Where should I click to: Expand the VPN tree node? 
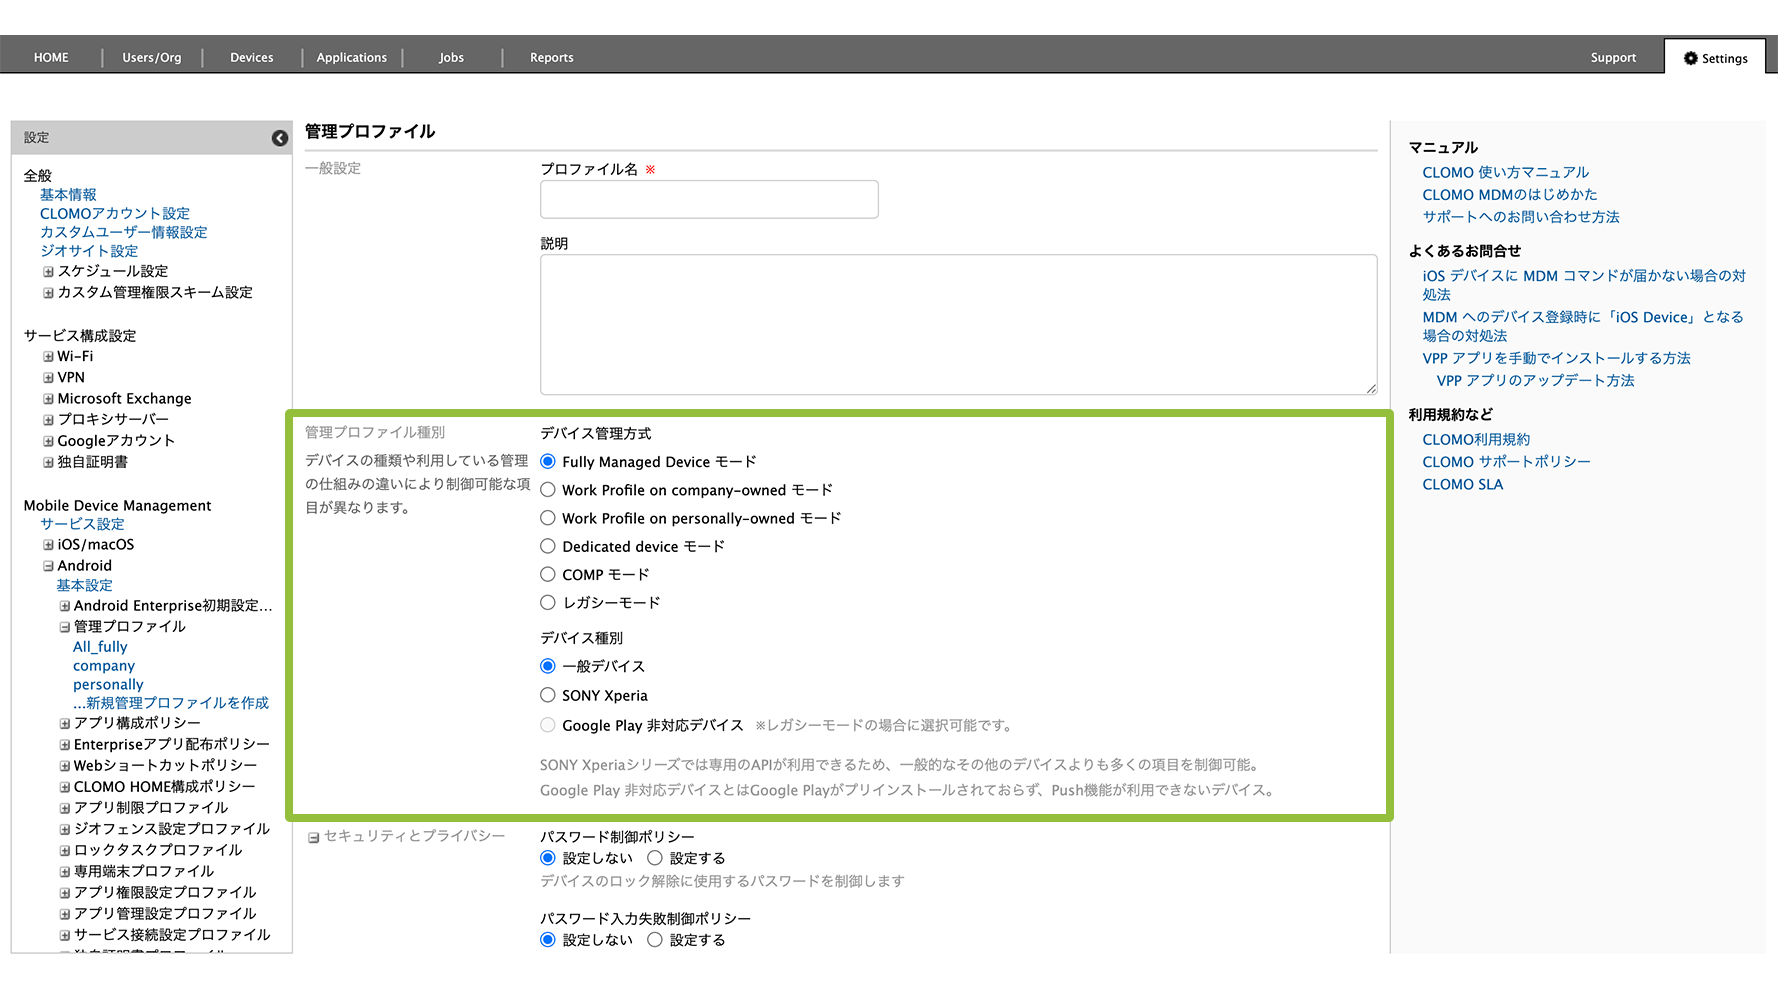coord(48,378)
